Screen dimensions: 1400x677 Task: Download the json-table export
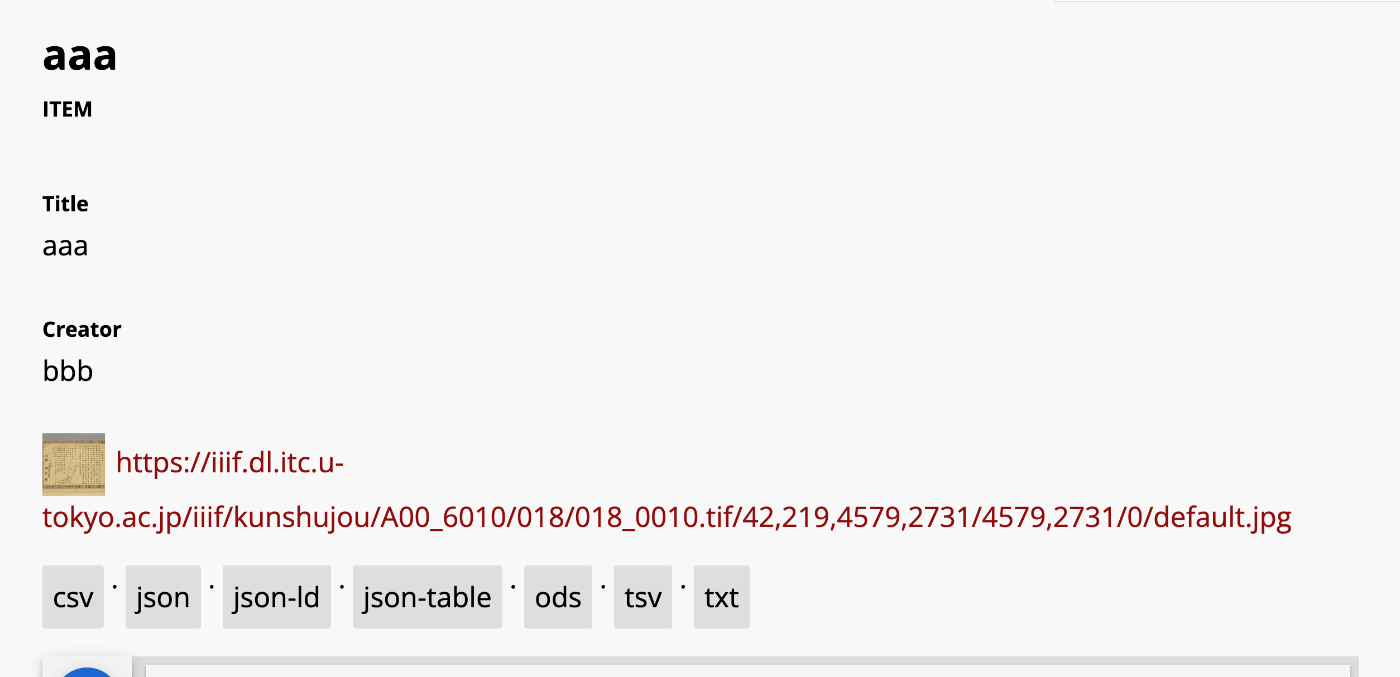pyautogui.click(x=427, y=596)
